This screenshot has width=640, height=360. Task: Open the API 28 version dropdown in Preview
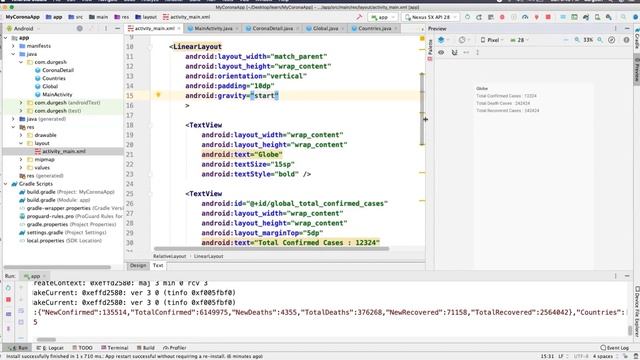pyautogui.click(x=519, y=40)
